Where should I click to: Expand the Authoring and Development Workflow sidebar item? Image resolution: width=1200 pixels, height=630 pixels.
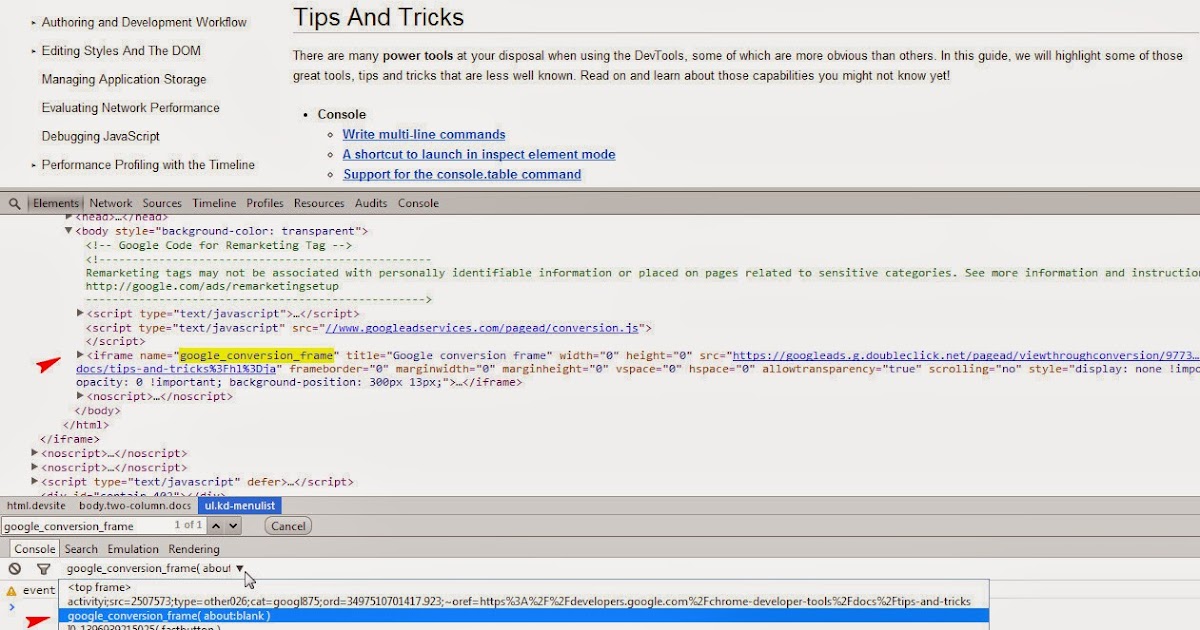pyautogui.click(x=34, y=22)
